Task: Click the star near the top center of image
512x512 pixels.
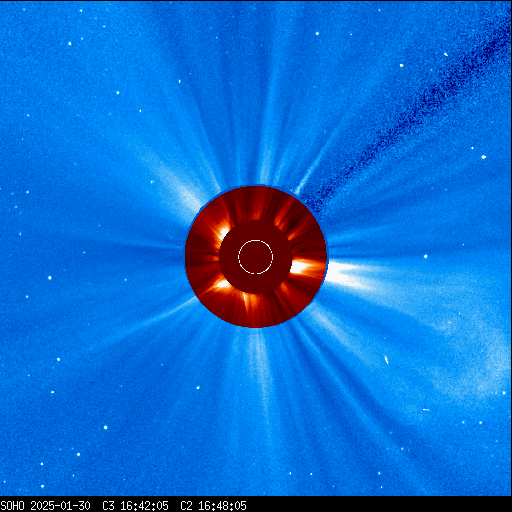Action: click(317, 34)
